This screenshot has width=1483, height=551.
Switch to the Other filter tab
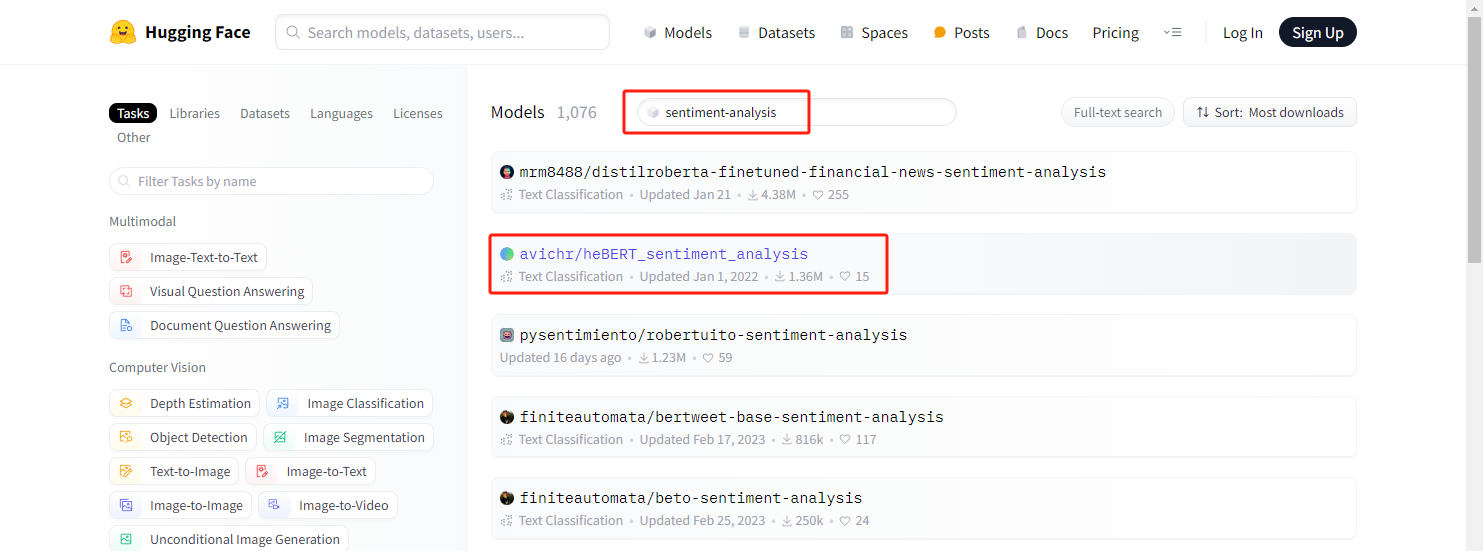point(134,137)
